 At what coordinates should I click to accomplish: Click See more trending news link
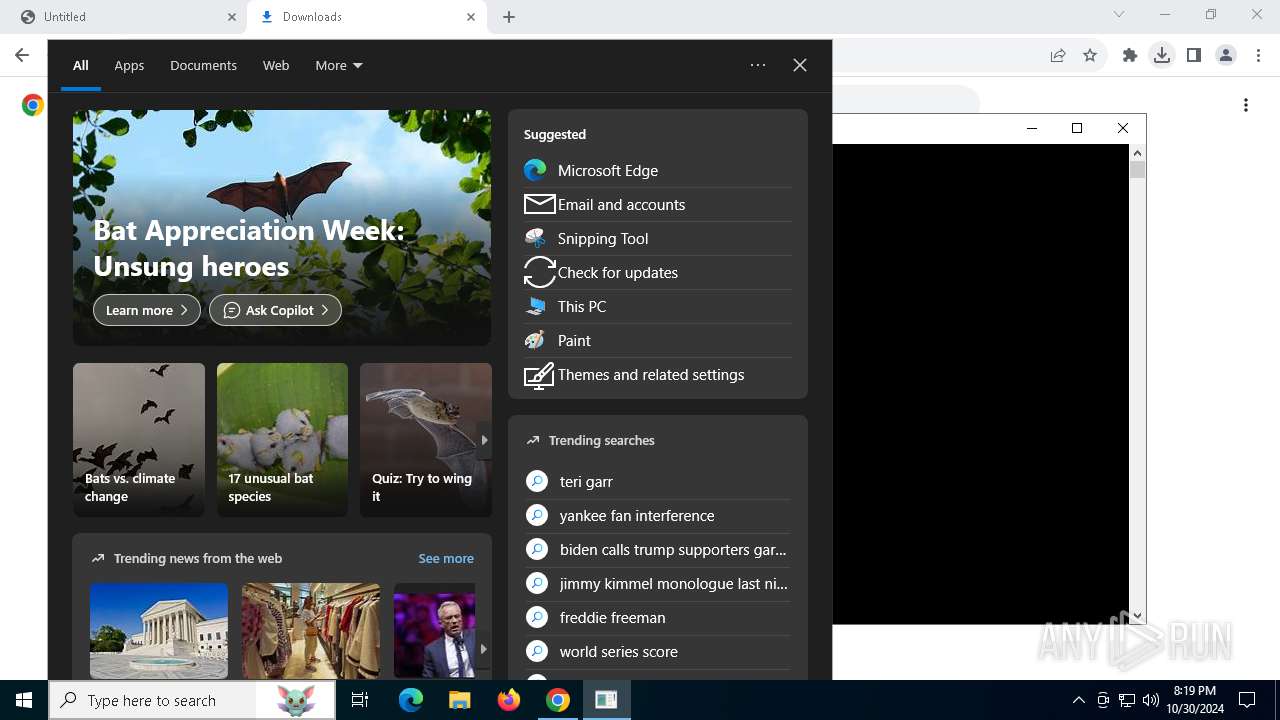pyautogui.click(x=446, y=558)
